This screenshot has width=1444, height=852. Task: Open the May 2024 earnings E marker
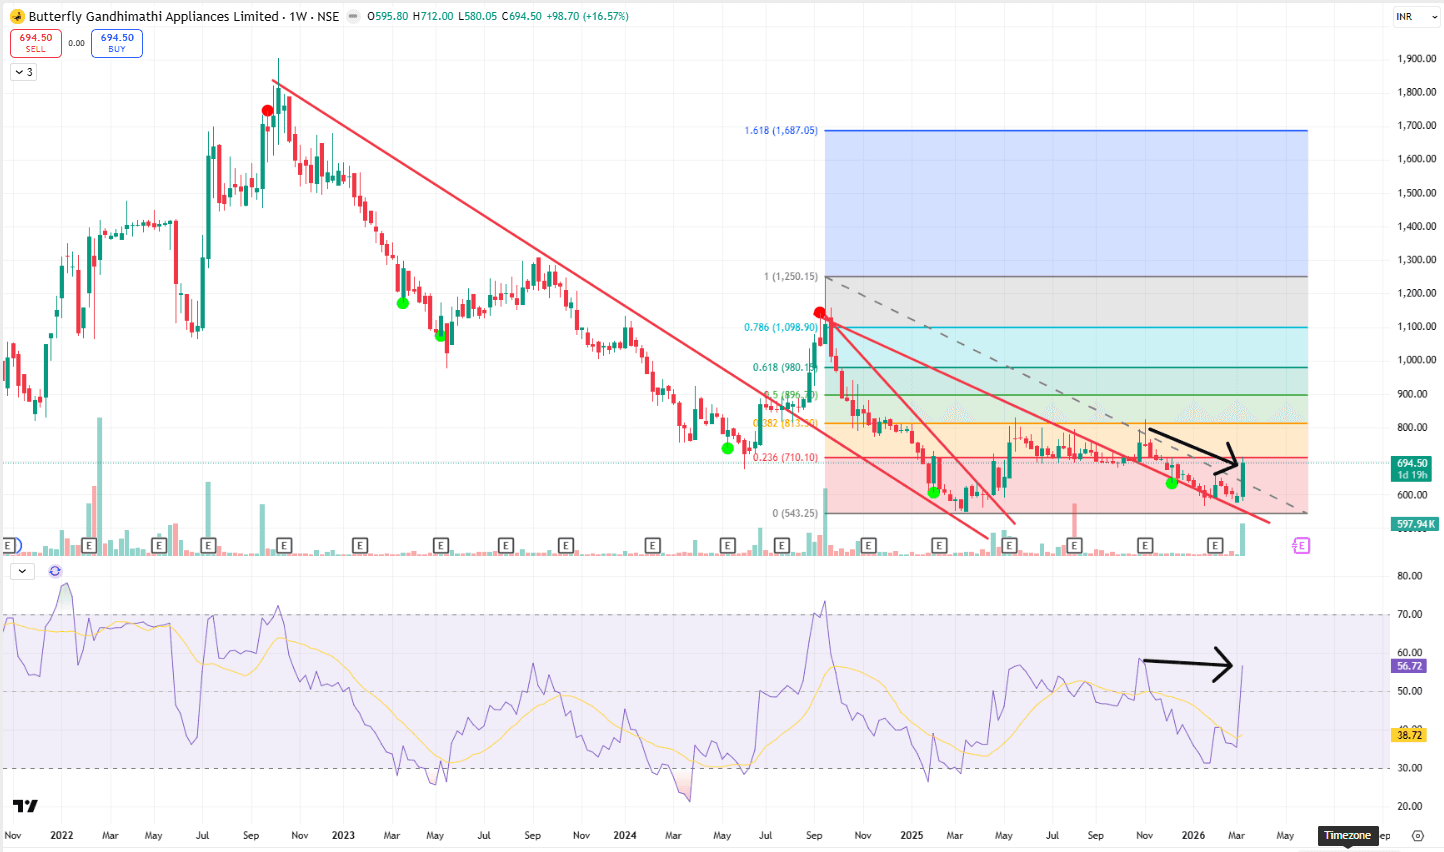[727, 545]
